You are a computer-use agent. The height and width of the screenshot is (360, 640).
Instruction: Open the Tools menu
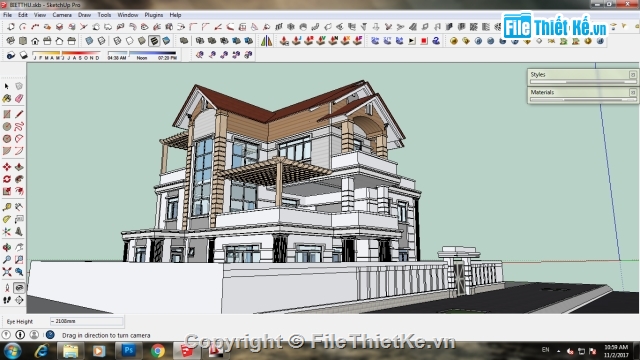click(104, 15)
